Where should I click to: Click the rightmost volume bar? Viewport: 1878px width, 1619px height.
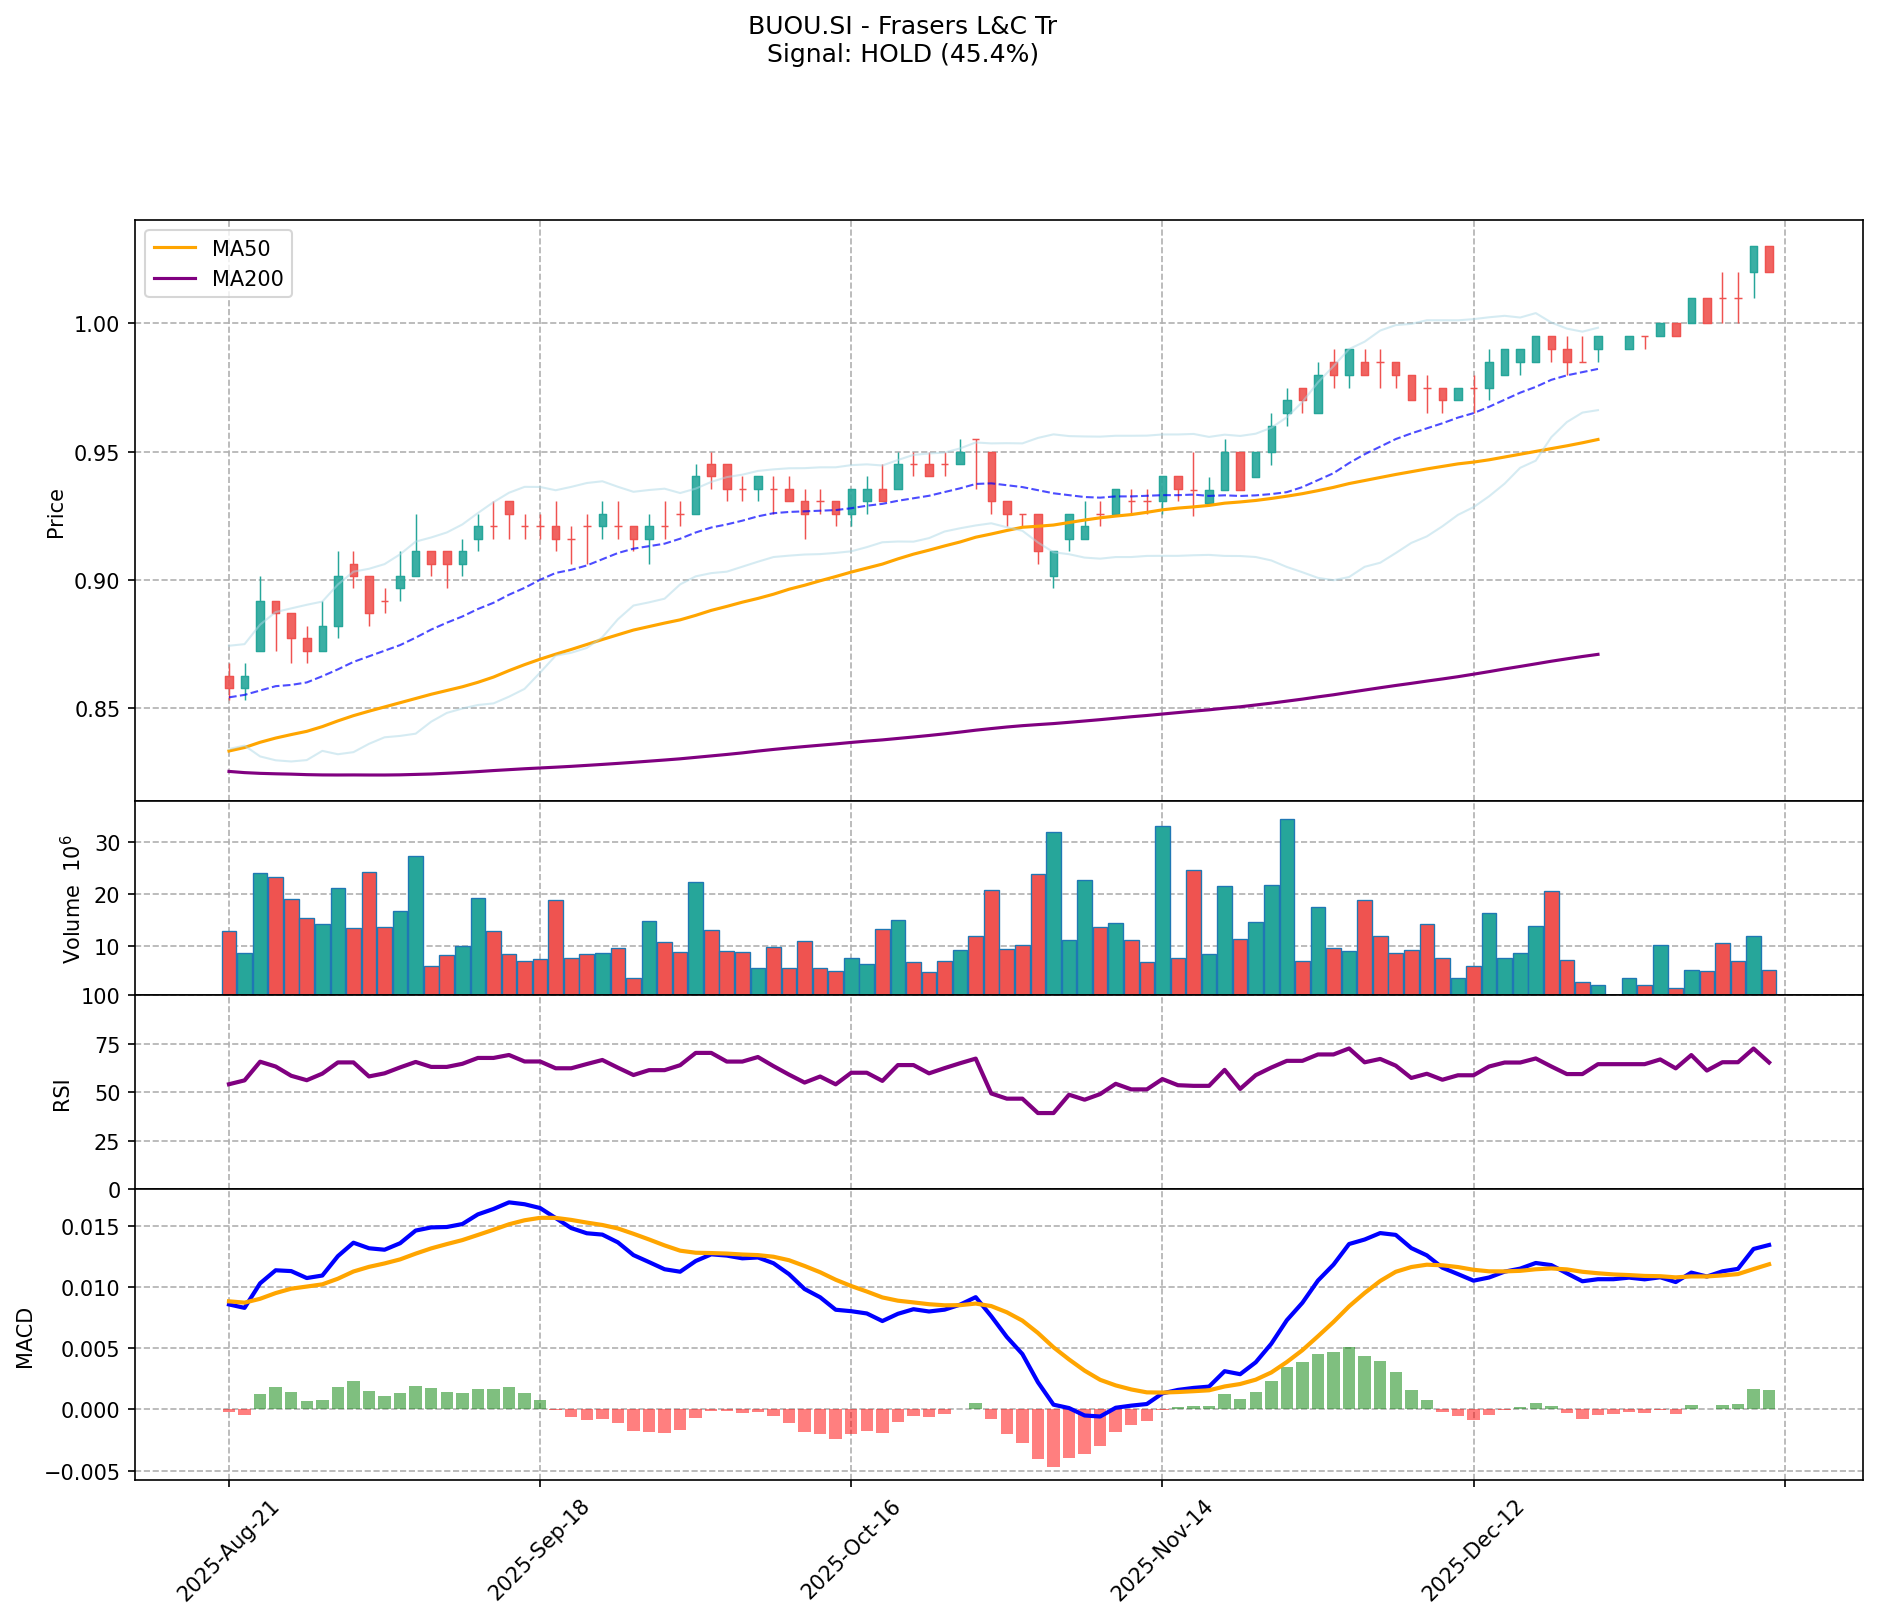1769,982
